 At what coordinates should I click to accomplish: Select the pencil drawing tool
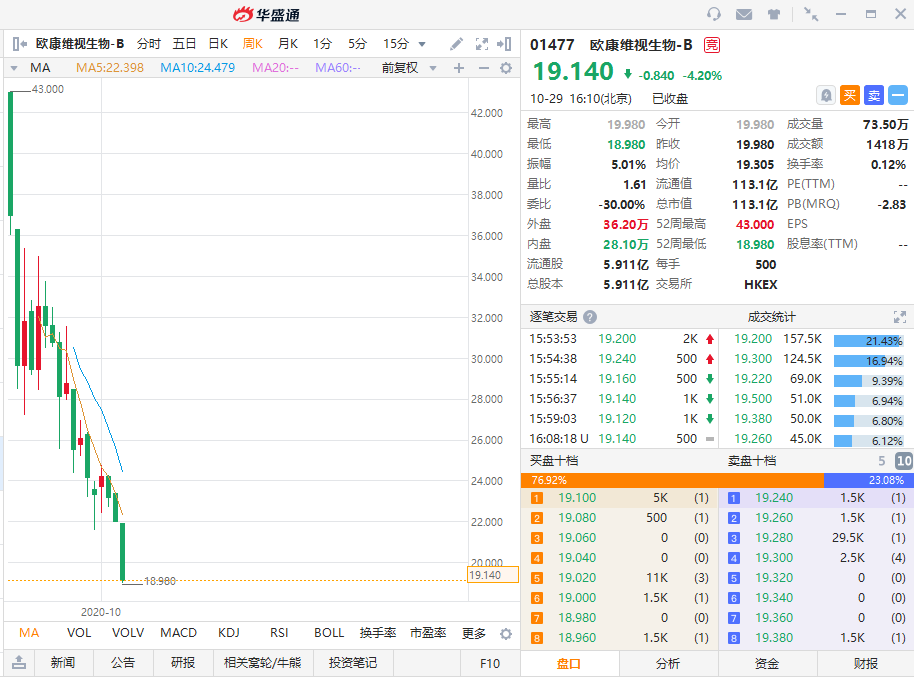456,44
